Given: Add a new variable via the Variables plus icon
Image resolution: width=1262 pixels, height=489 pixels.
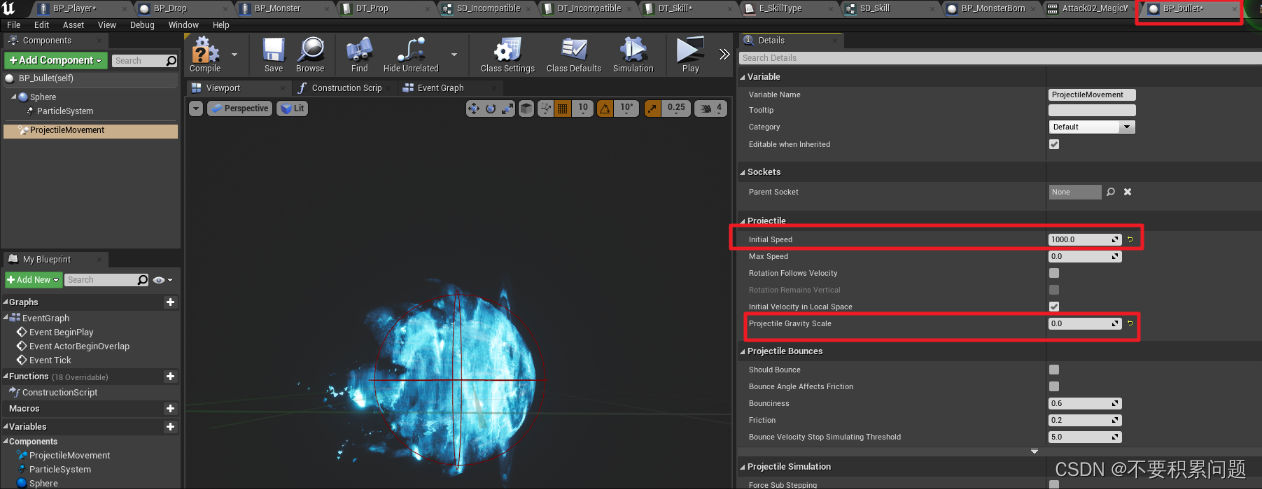Looking at the screenshot, I should click(170, 426).
